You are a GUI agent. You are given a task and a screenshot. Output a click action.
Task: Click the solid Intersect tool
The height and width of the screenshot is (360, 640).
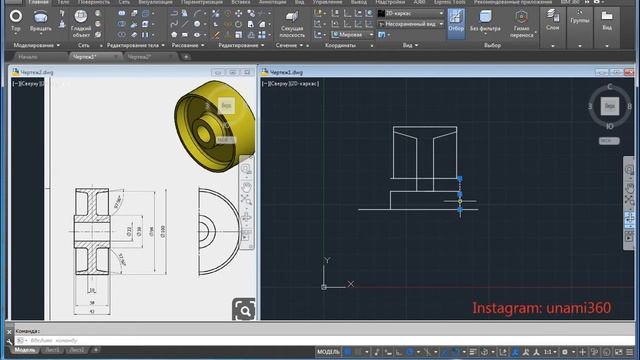[x=122, y=35]
